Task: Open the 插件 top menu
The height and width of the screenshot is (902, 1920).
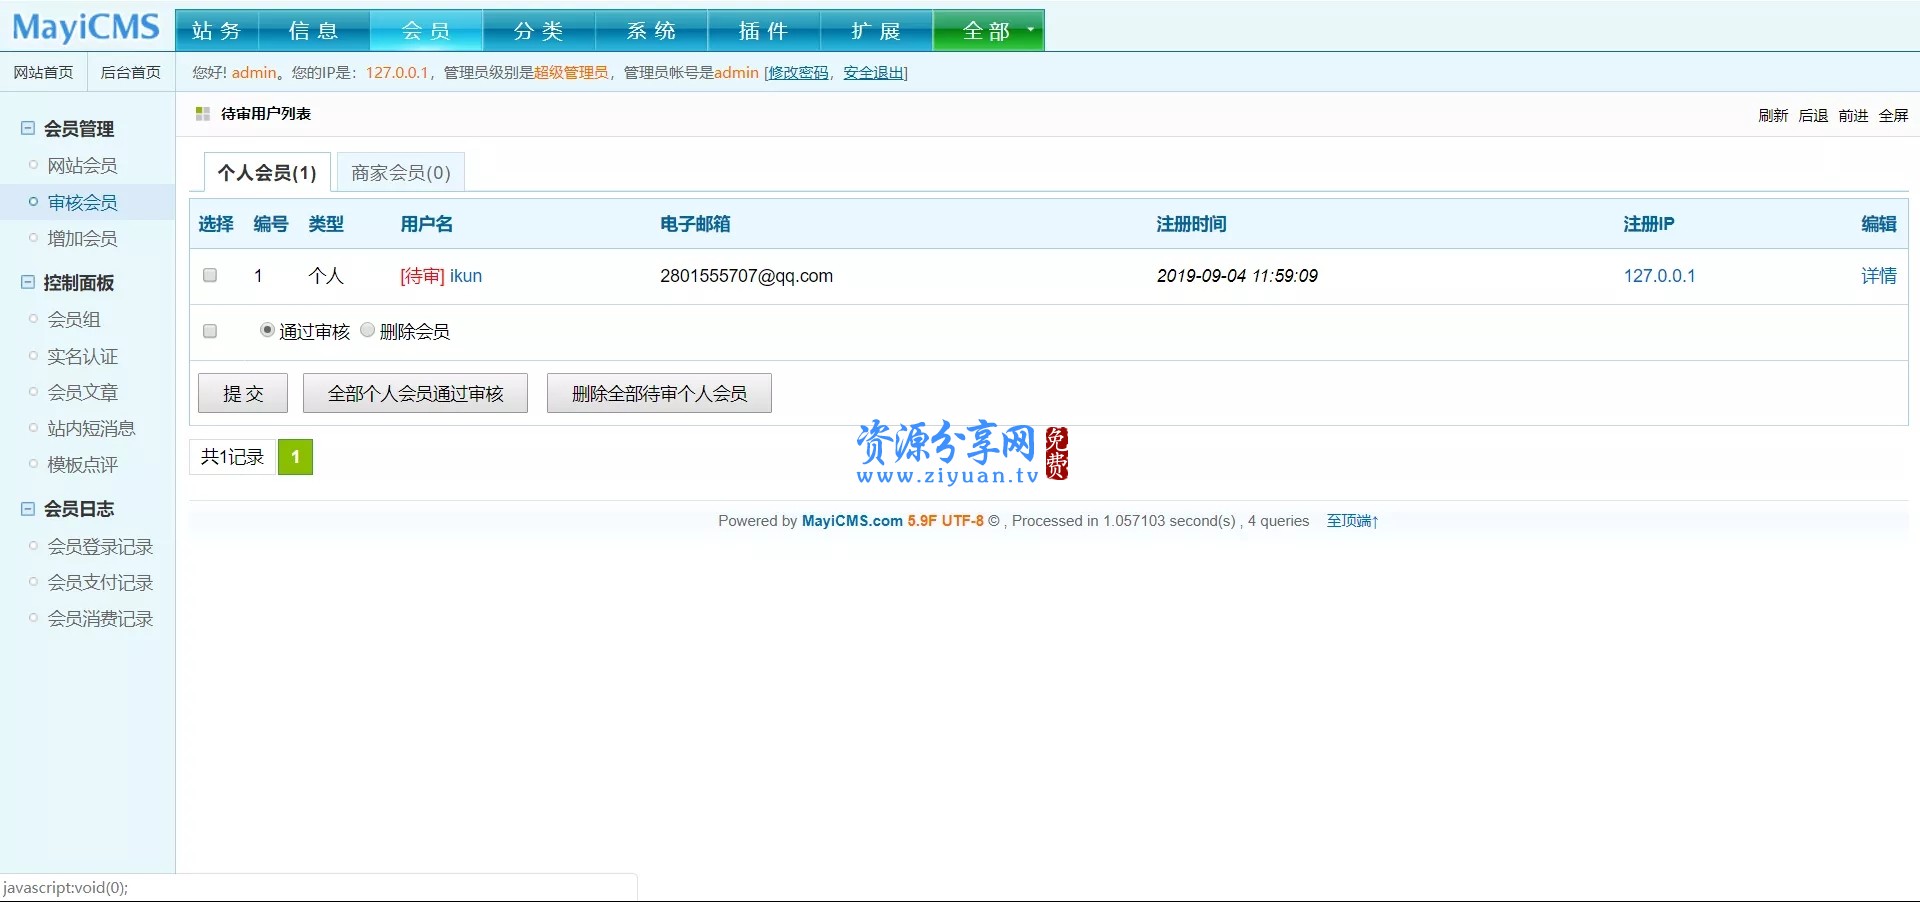Action: pos(764,31)
